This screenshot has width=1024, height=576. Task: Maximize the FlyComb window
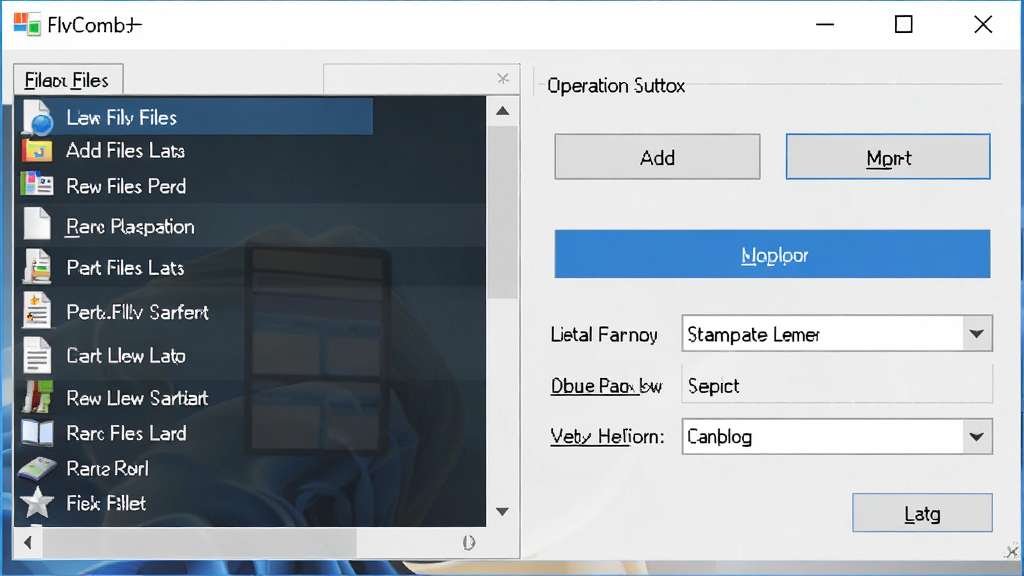tap(903, 24)
